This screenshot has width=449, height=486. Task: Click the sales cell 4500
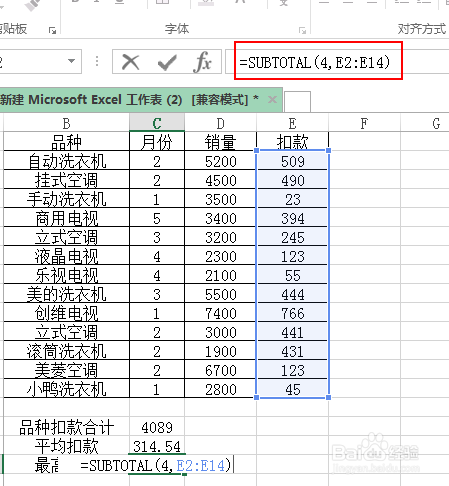[220, 180]
